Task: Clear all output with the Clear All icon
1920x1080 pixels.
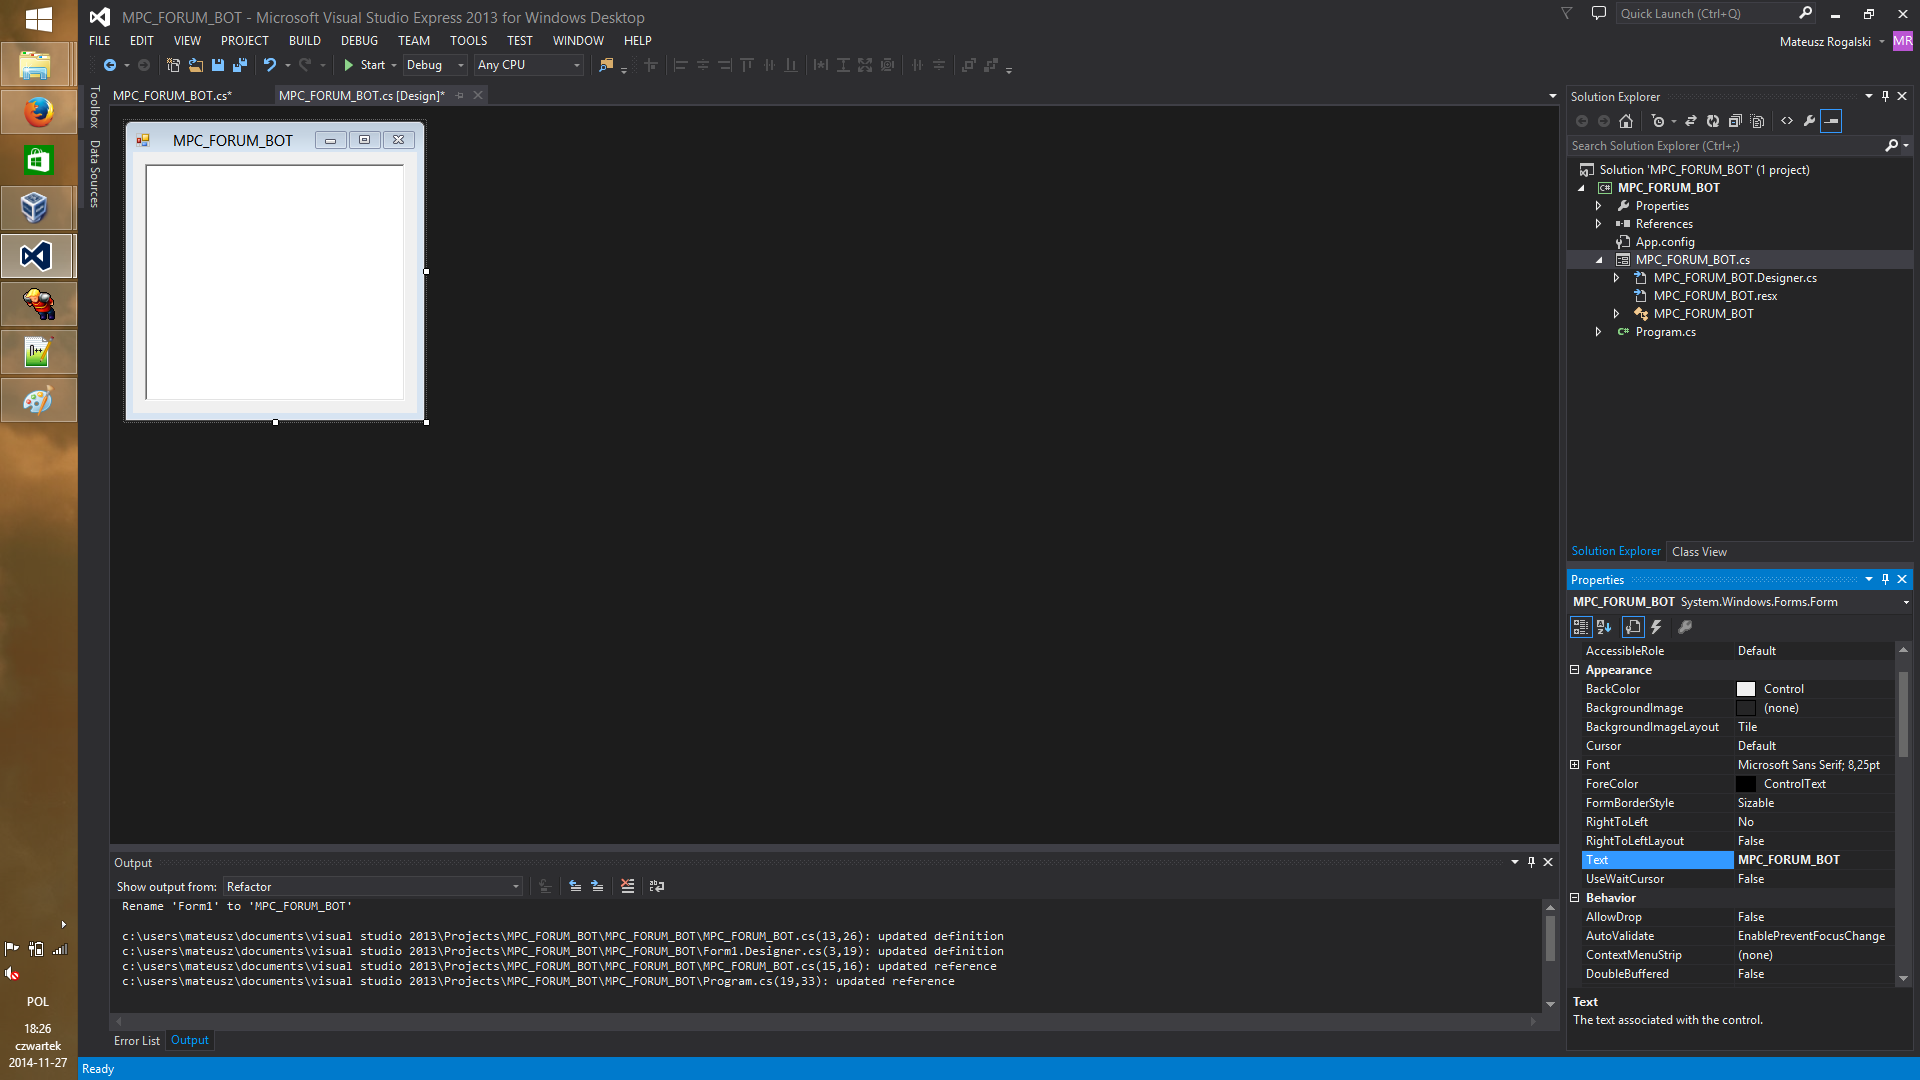Action: point(627,886)
